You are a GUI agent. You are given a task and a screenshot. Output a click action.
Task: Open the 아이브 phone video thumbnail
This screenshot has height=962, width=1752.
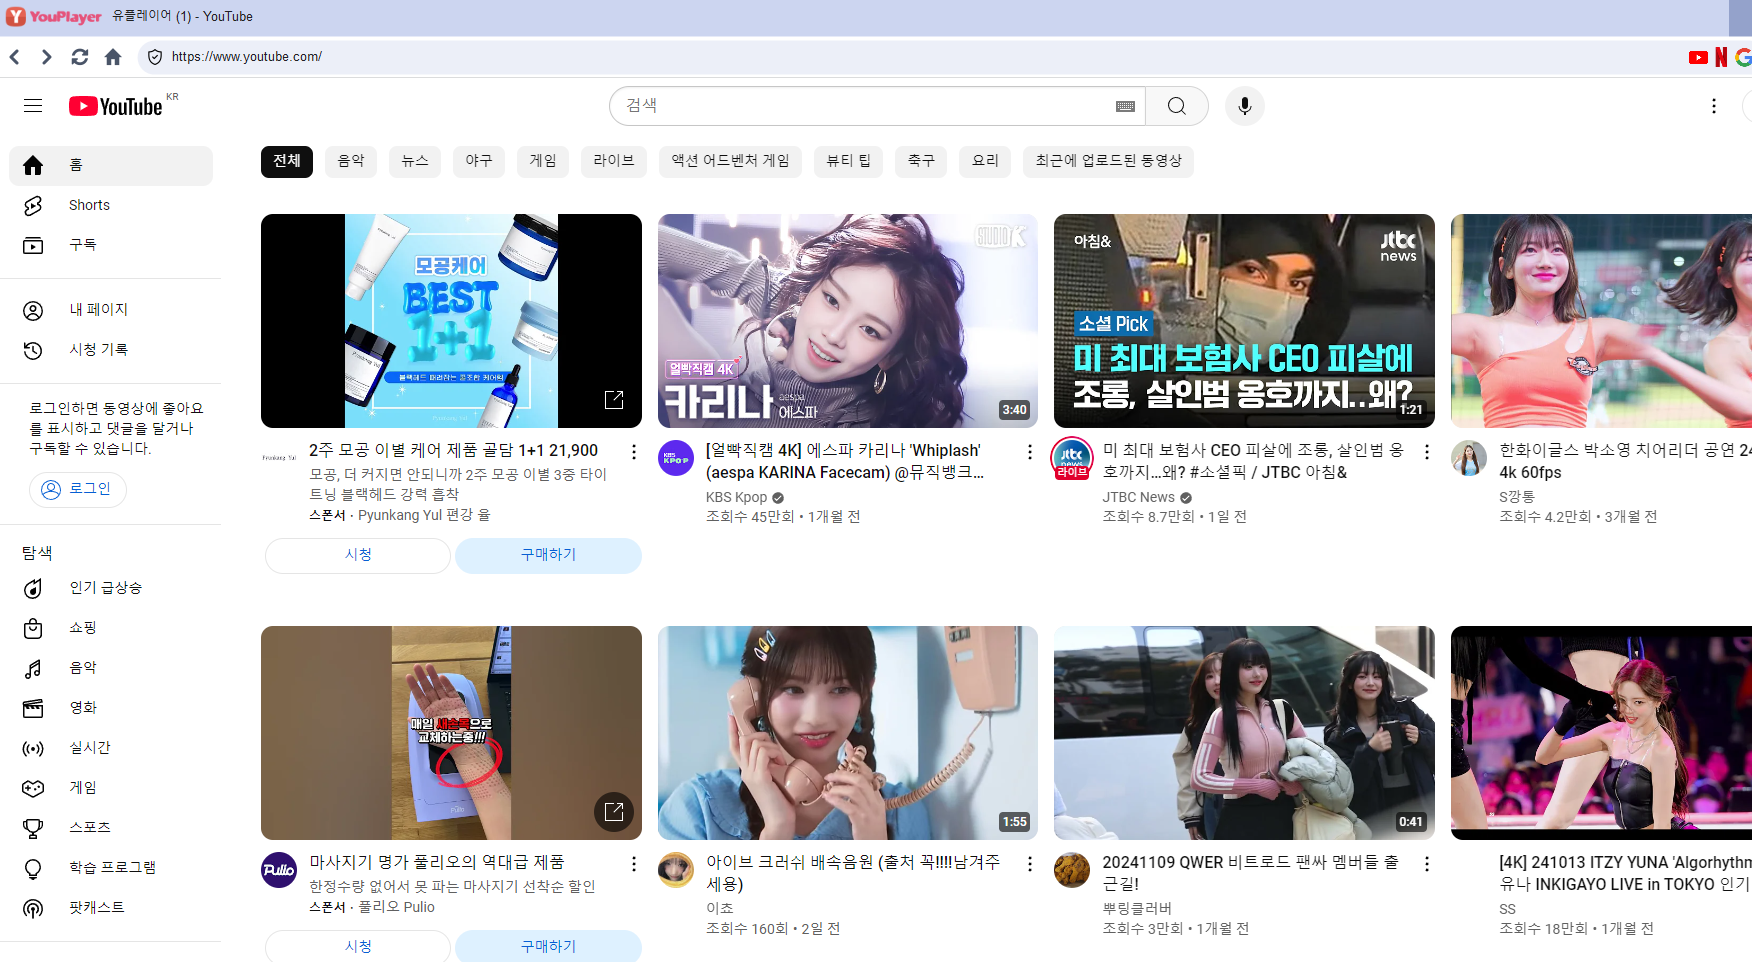(x=848, y=733)
